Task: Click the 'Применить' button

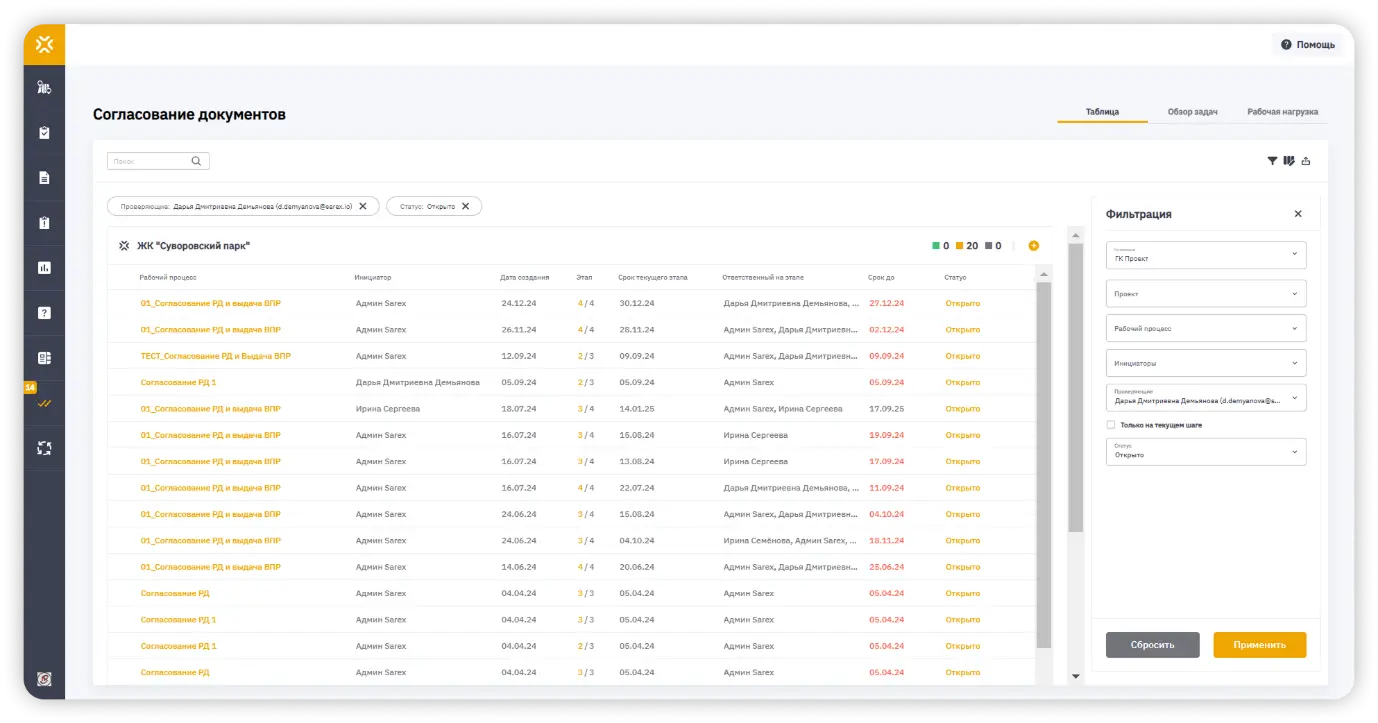Action: [1259, 645]
